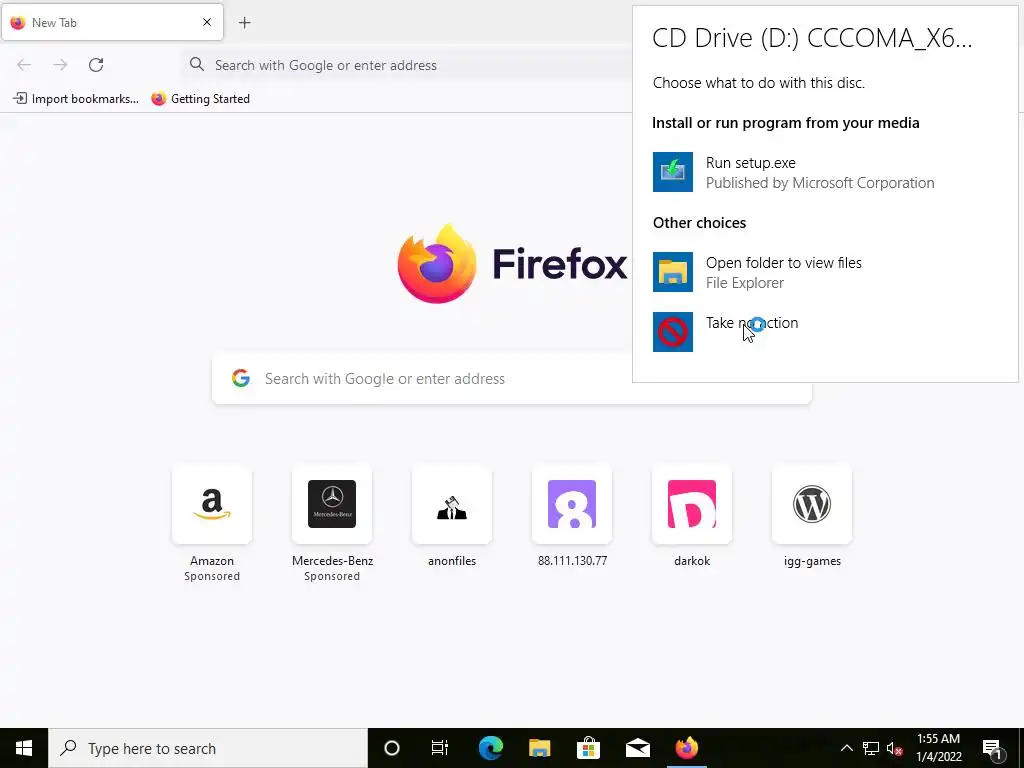Select Open folder to view files
1024x768 pixels.
pyautogui.click(x=784, y=263)
